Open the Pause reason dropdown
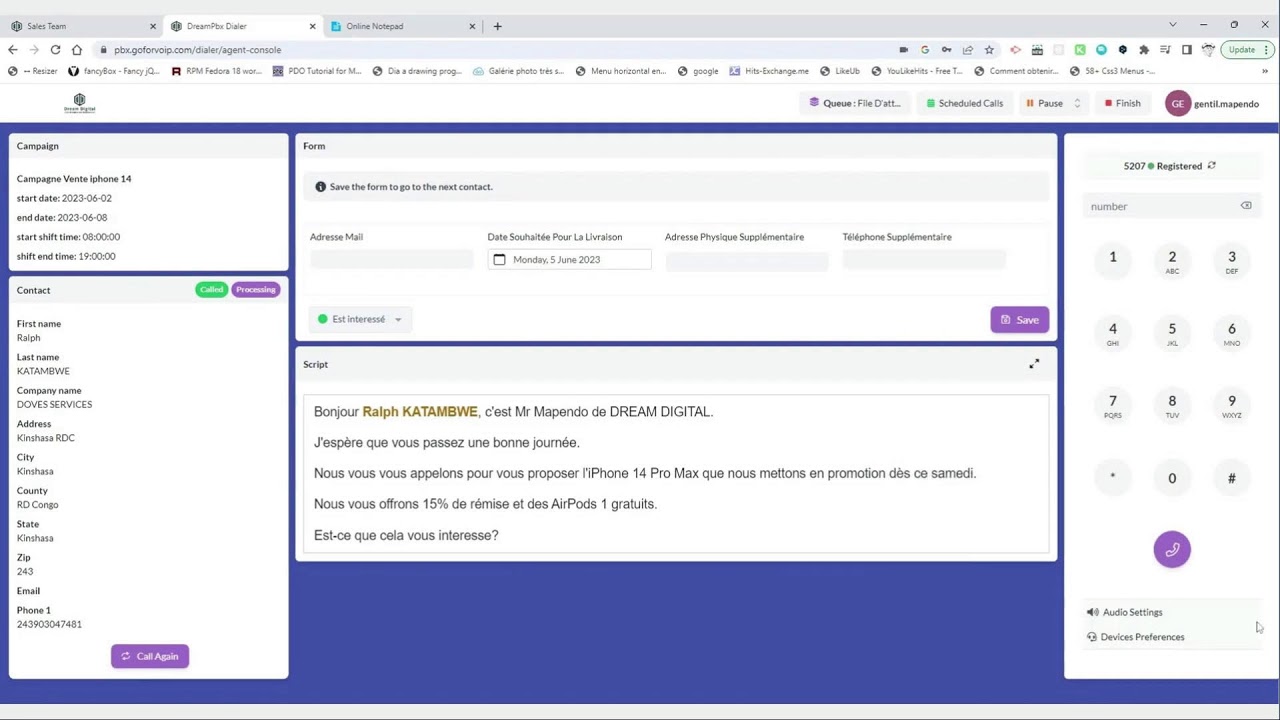This screenshot has height=720, width=1280. click(x=1053, y=103)
